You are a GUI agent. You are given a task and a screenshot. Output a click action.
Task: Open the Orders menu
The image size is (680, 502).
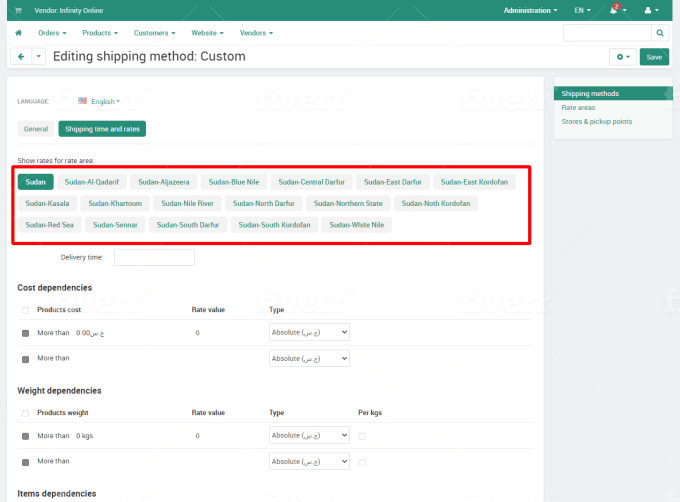(x=52, y=33)
